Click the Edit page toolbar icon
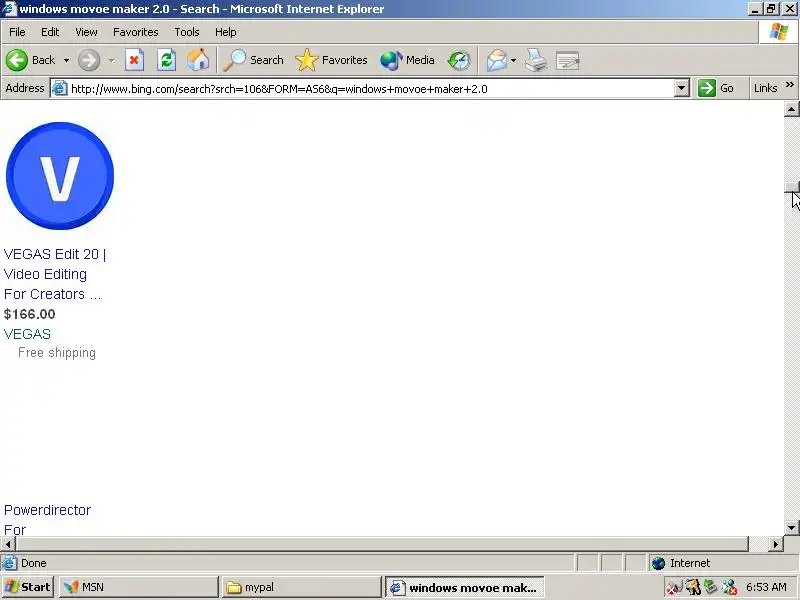 (567, 60)
